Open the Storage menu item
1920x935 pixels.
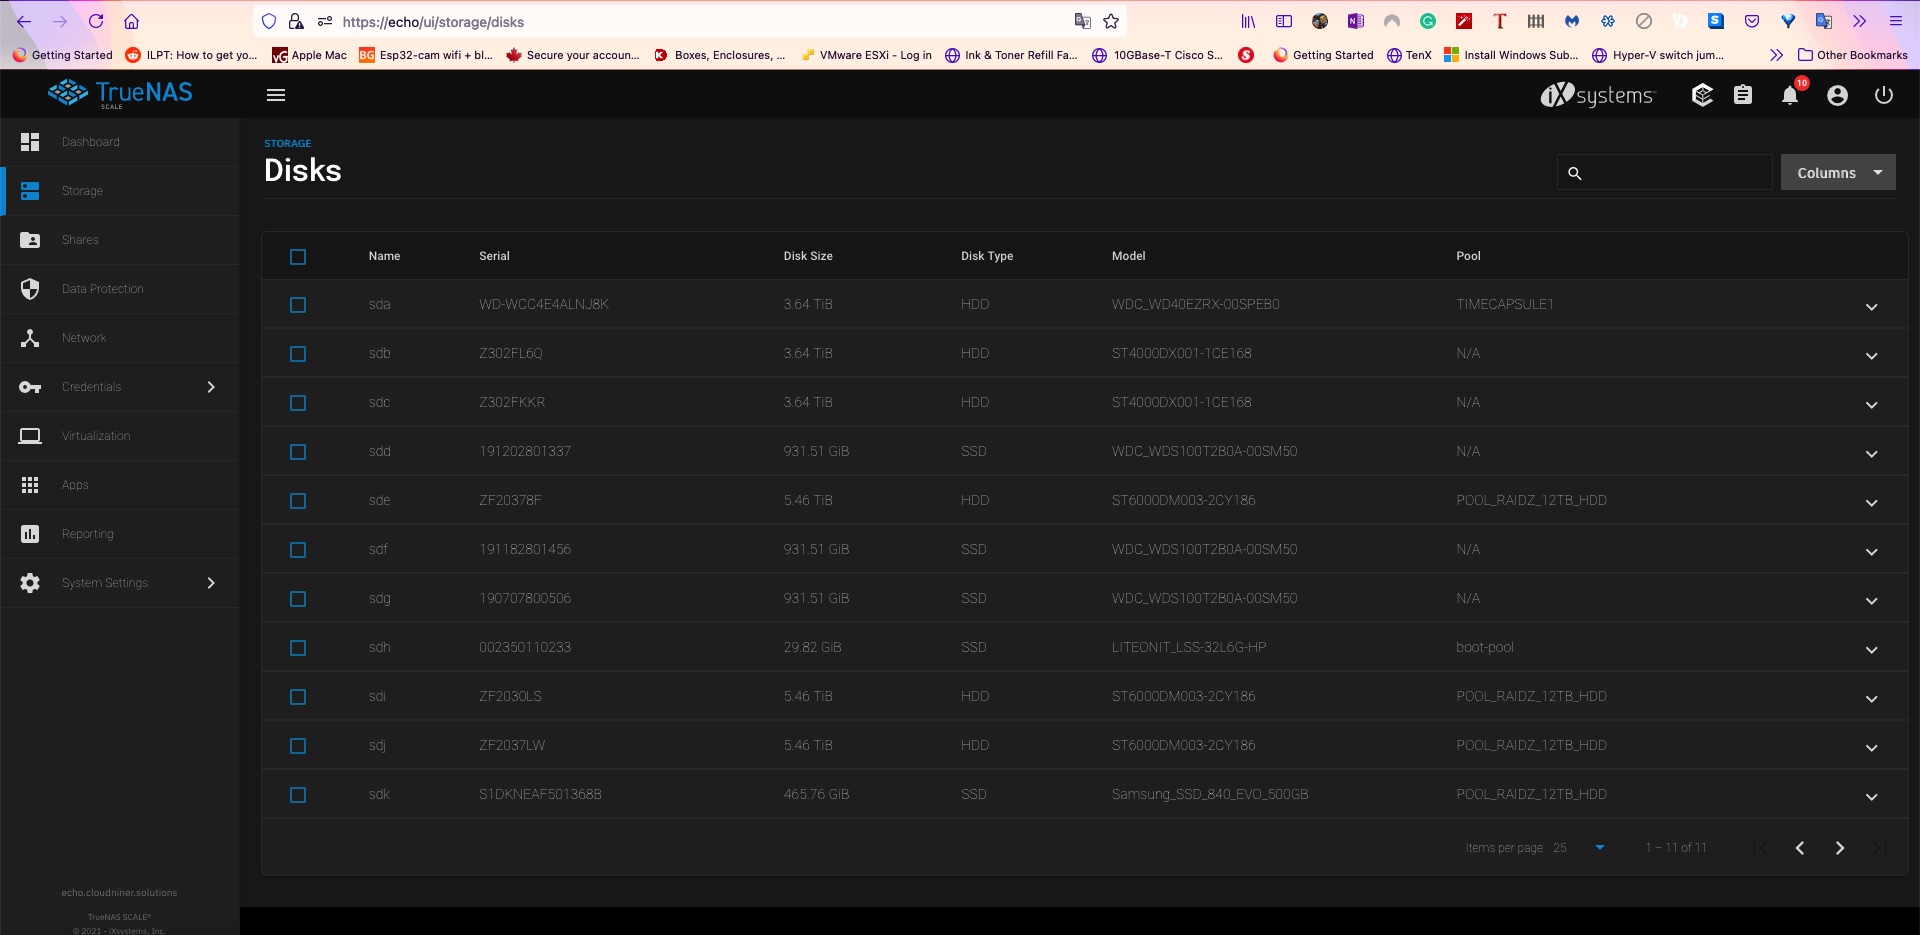click(x=120, y=191)
